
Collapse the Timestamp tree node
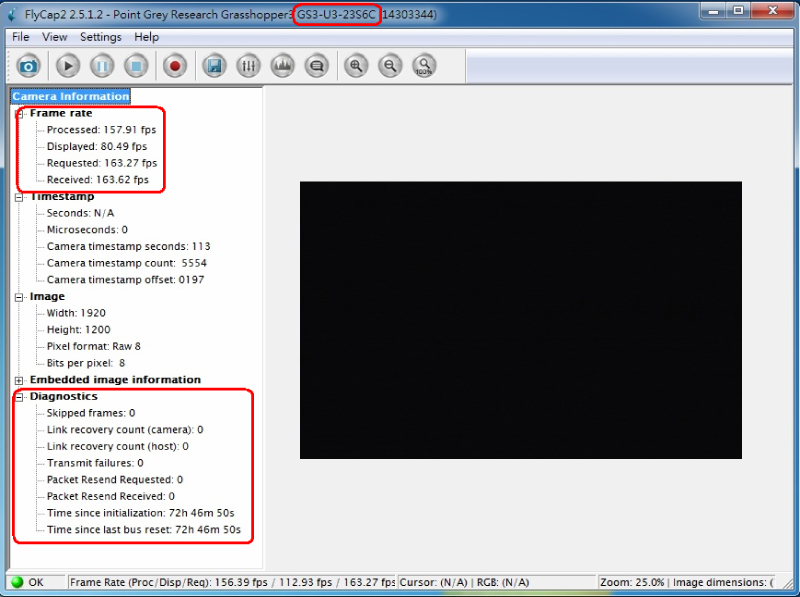(x=19, y=197)
